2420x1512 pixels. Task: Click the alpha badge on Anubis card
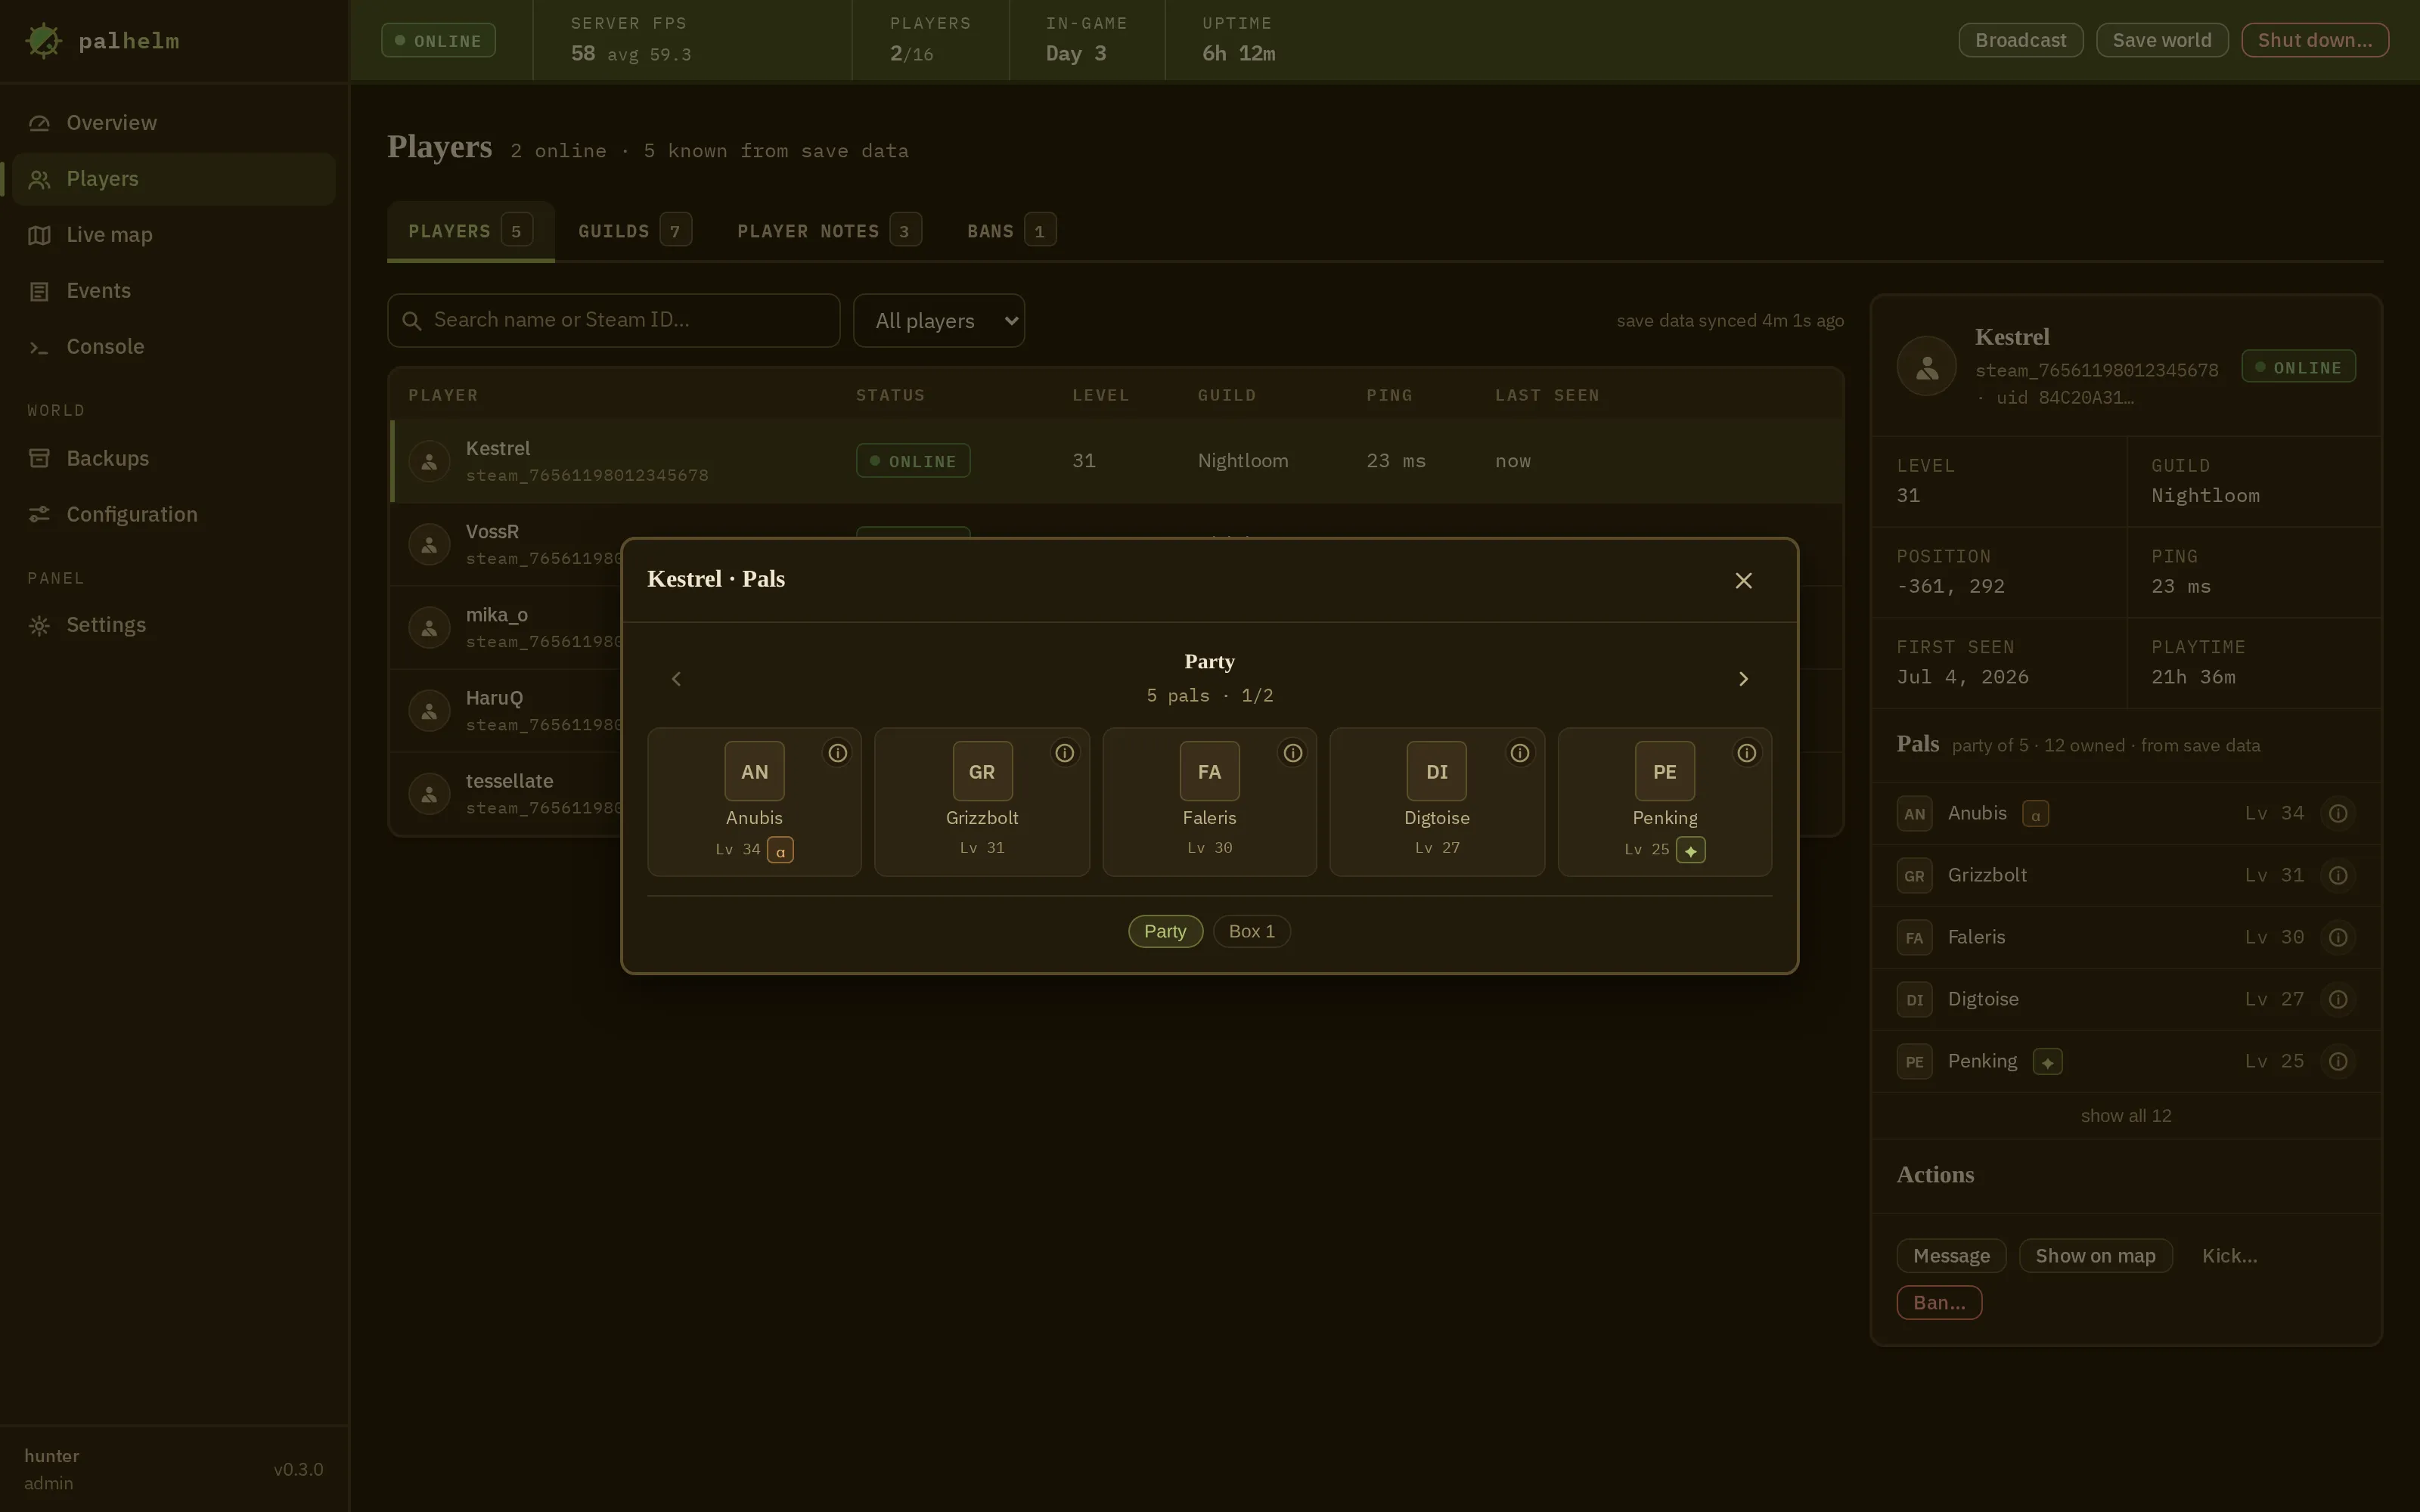tap(780, 851)
